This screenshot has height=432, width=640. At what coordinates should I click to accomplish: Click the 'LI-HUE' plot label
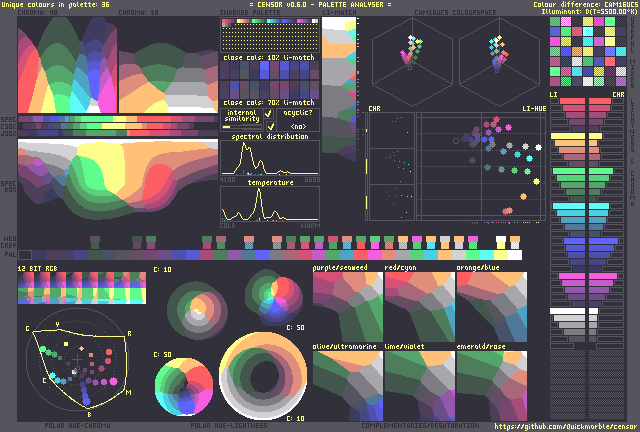pos(534,109)
